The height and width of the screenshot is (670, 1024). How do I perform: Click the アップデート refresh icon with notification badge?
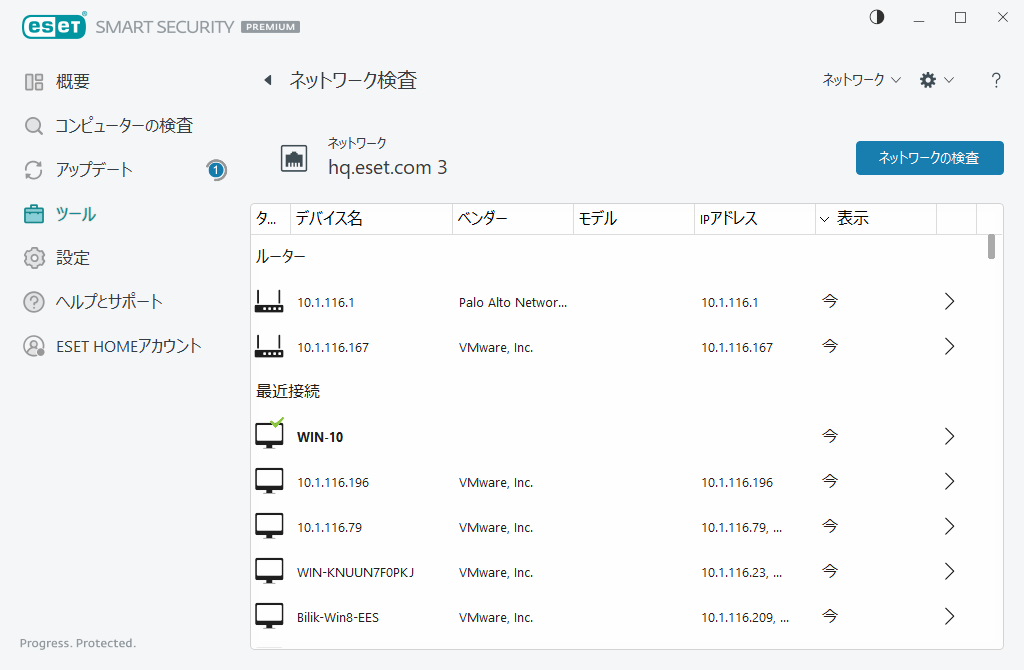point(33,170)
